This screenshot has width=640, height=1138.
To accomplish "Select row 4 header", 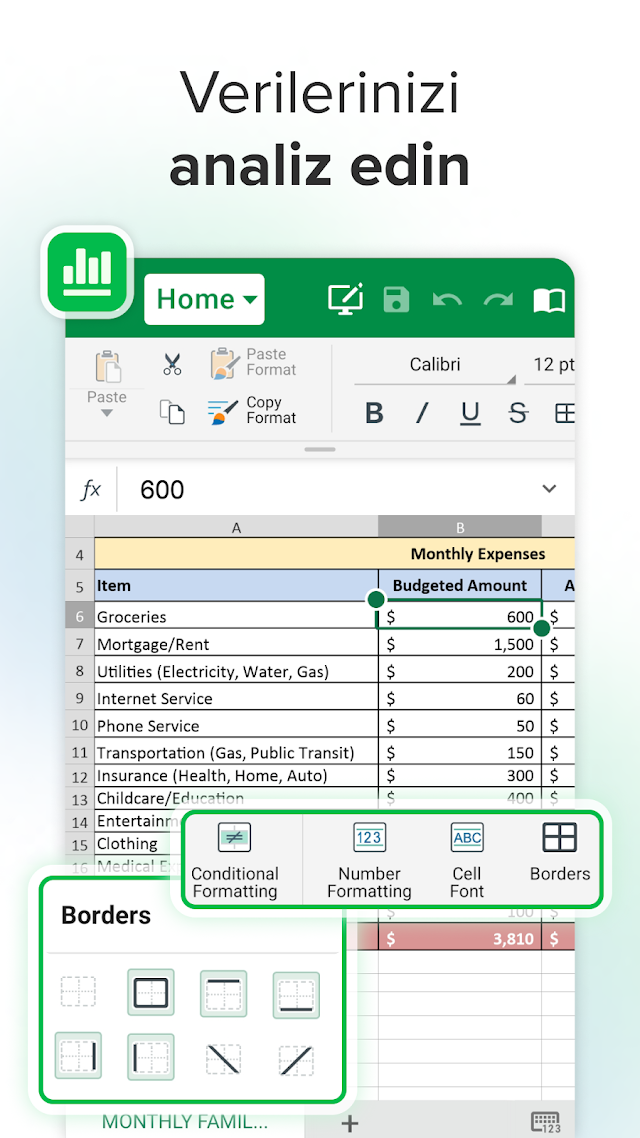I will pos(80,556).
